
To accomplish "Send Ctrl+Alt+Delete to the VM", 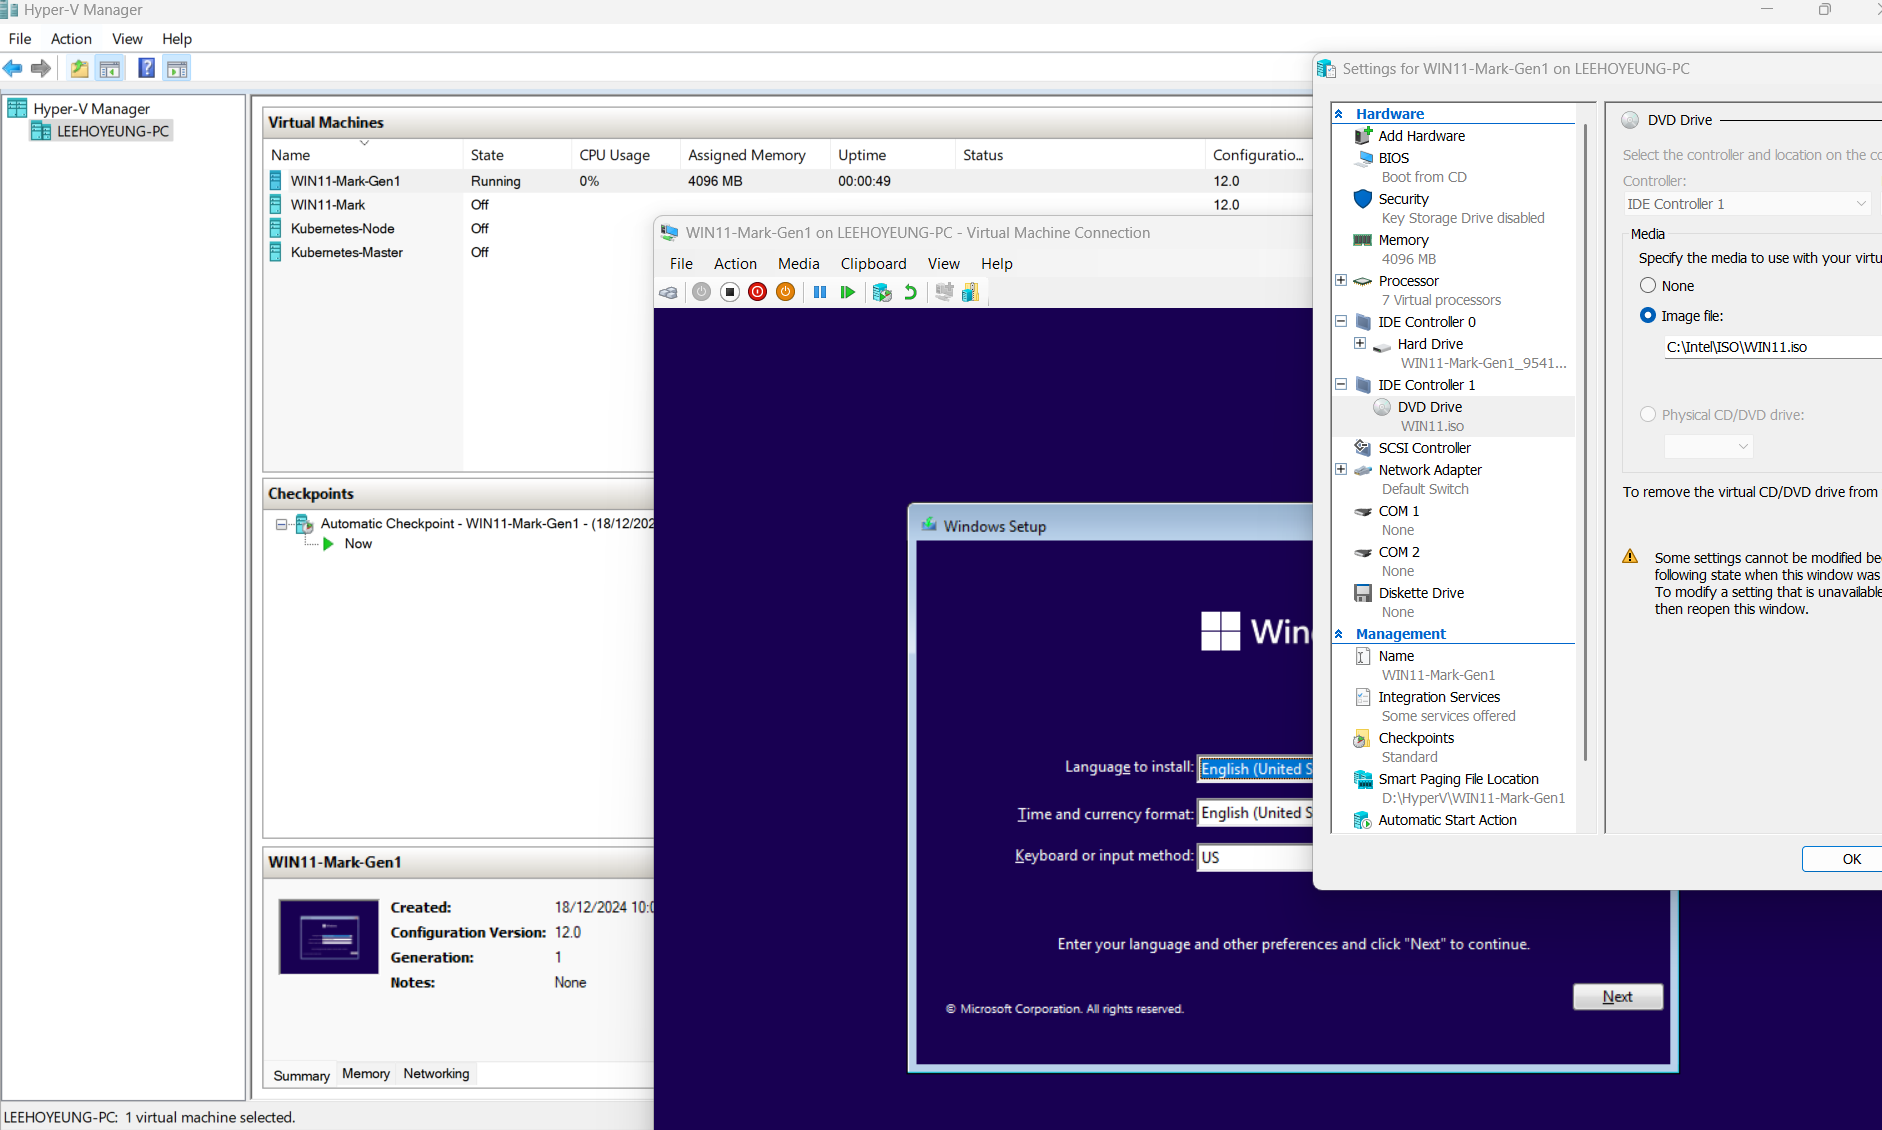I will [x=668, y=292].
